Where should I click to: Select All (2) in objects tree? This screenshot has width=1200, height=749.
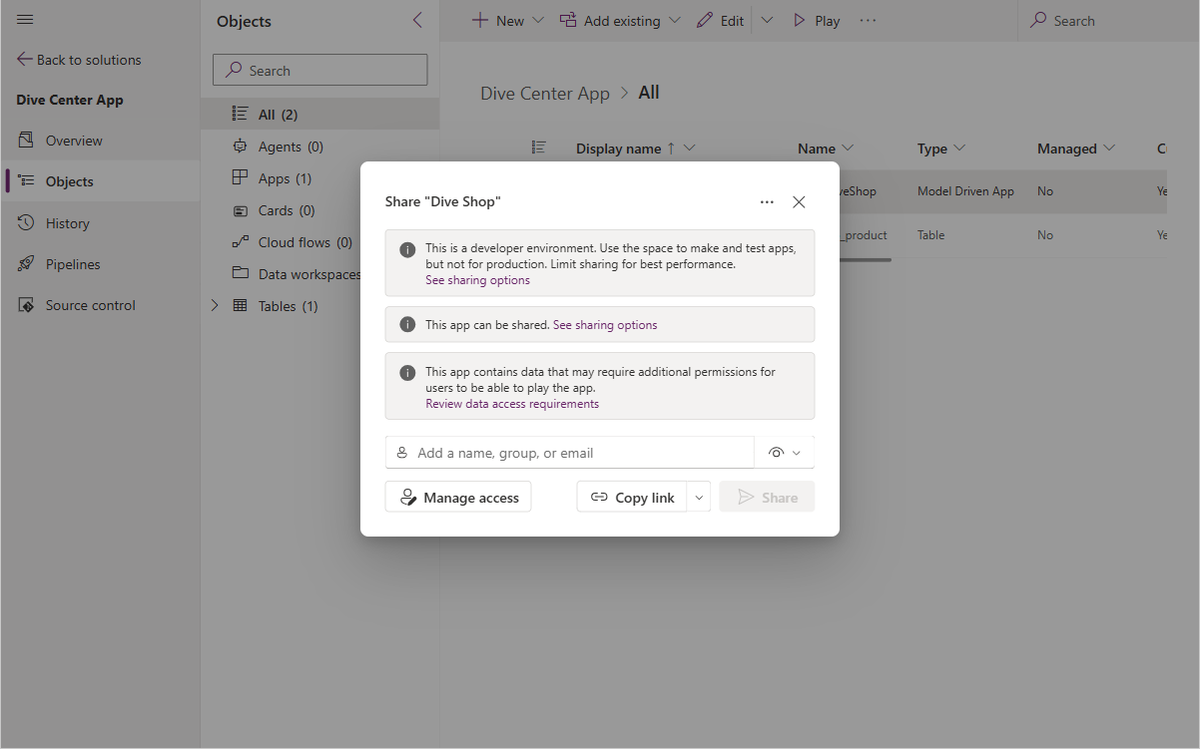320,114
